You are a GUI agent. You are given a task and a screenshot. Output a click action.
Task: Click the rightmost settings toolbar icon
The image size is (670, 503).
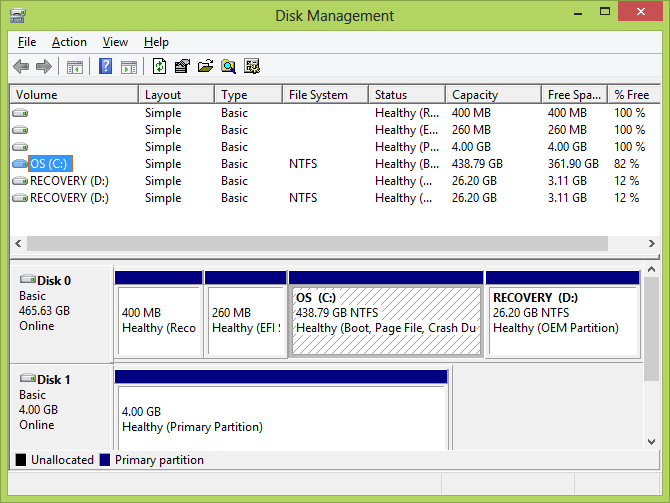click(252, 67)
